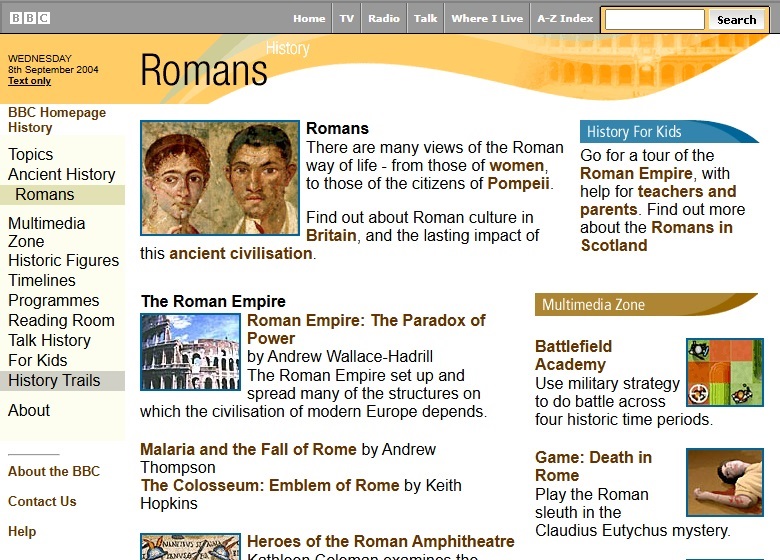
Task: Read Malaria and the Fall of Rome
Action: 249,449
